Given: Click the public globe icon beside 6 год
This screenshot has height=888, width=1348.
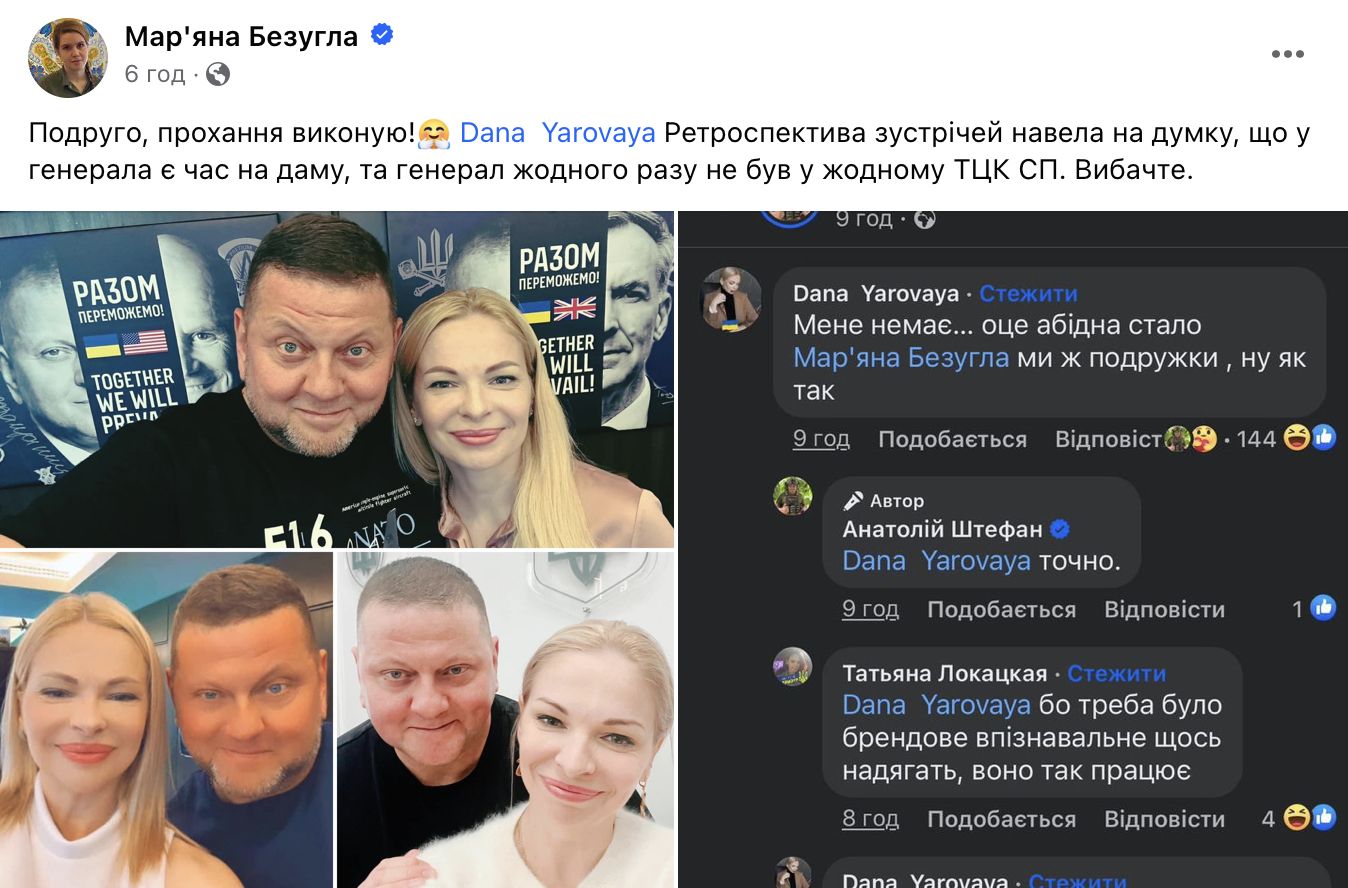Looking at the screenshot, I should point(218,74).
